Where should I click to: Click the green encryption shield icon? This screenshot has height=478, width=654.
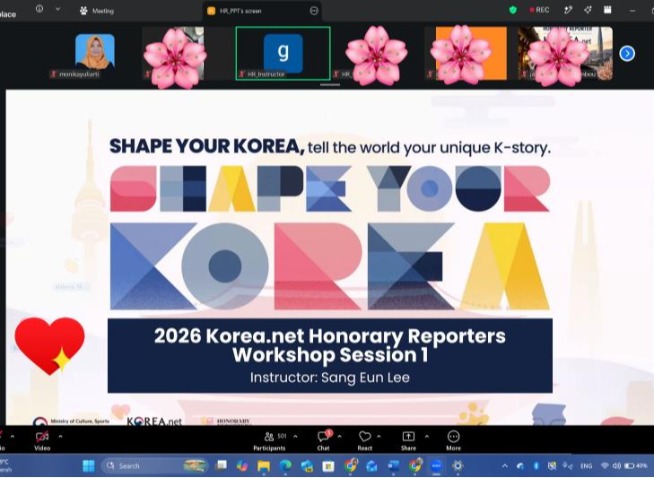[513, 10]
